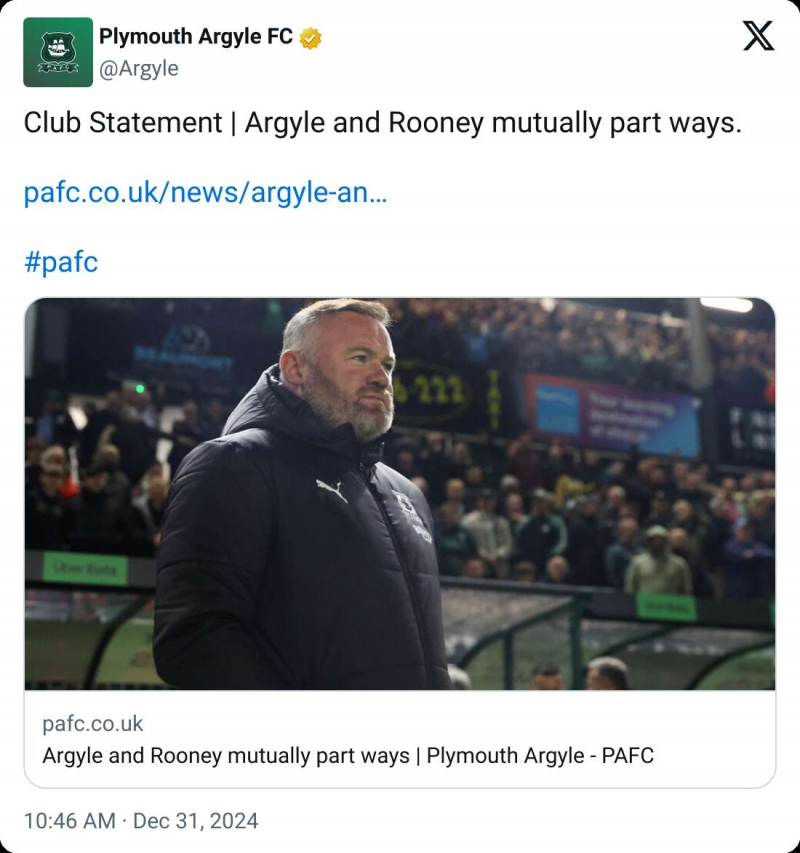Viewport: 800px width, 853px height.
Task: Click the purple advertising banner in the photo
Action: (612, 413)
